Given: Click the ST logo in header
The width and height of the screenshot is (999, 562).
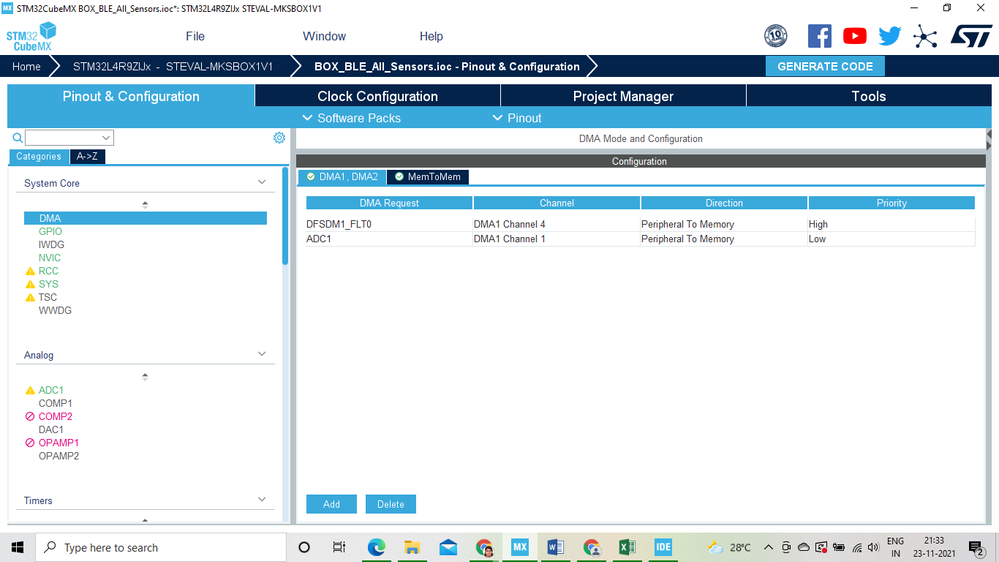Looking at the screenshot, I should tap(971, 36).
